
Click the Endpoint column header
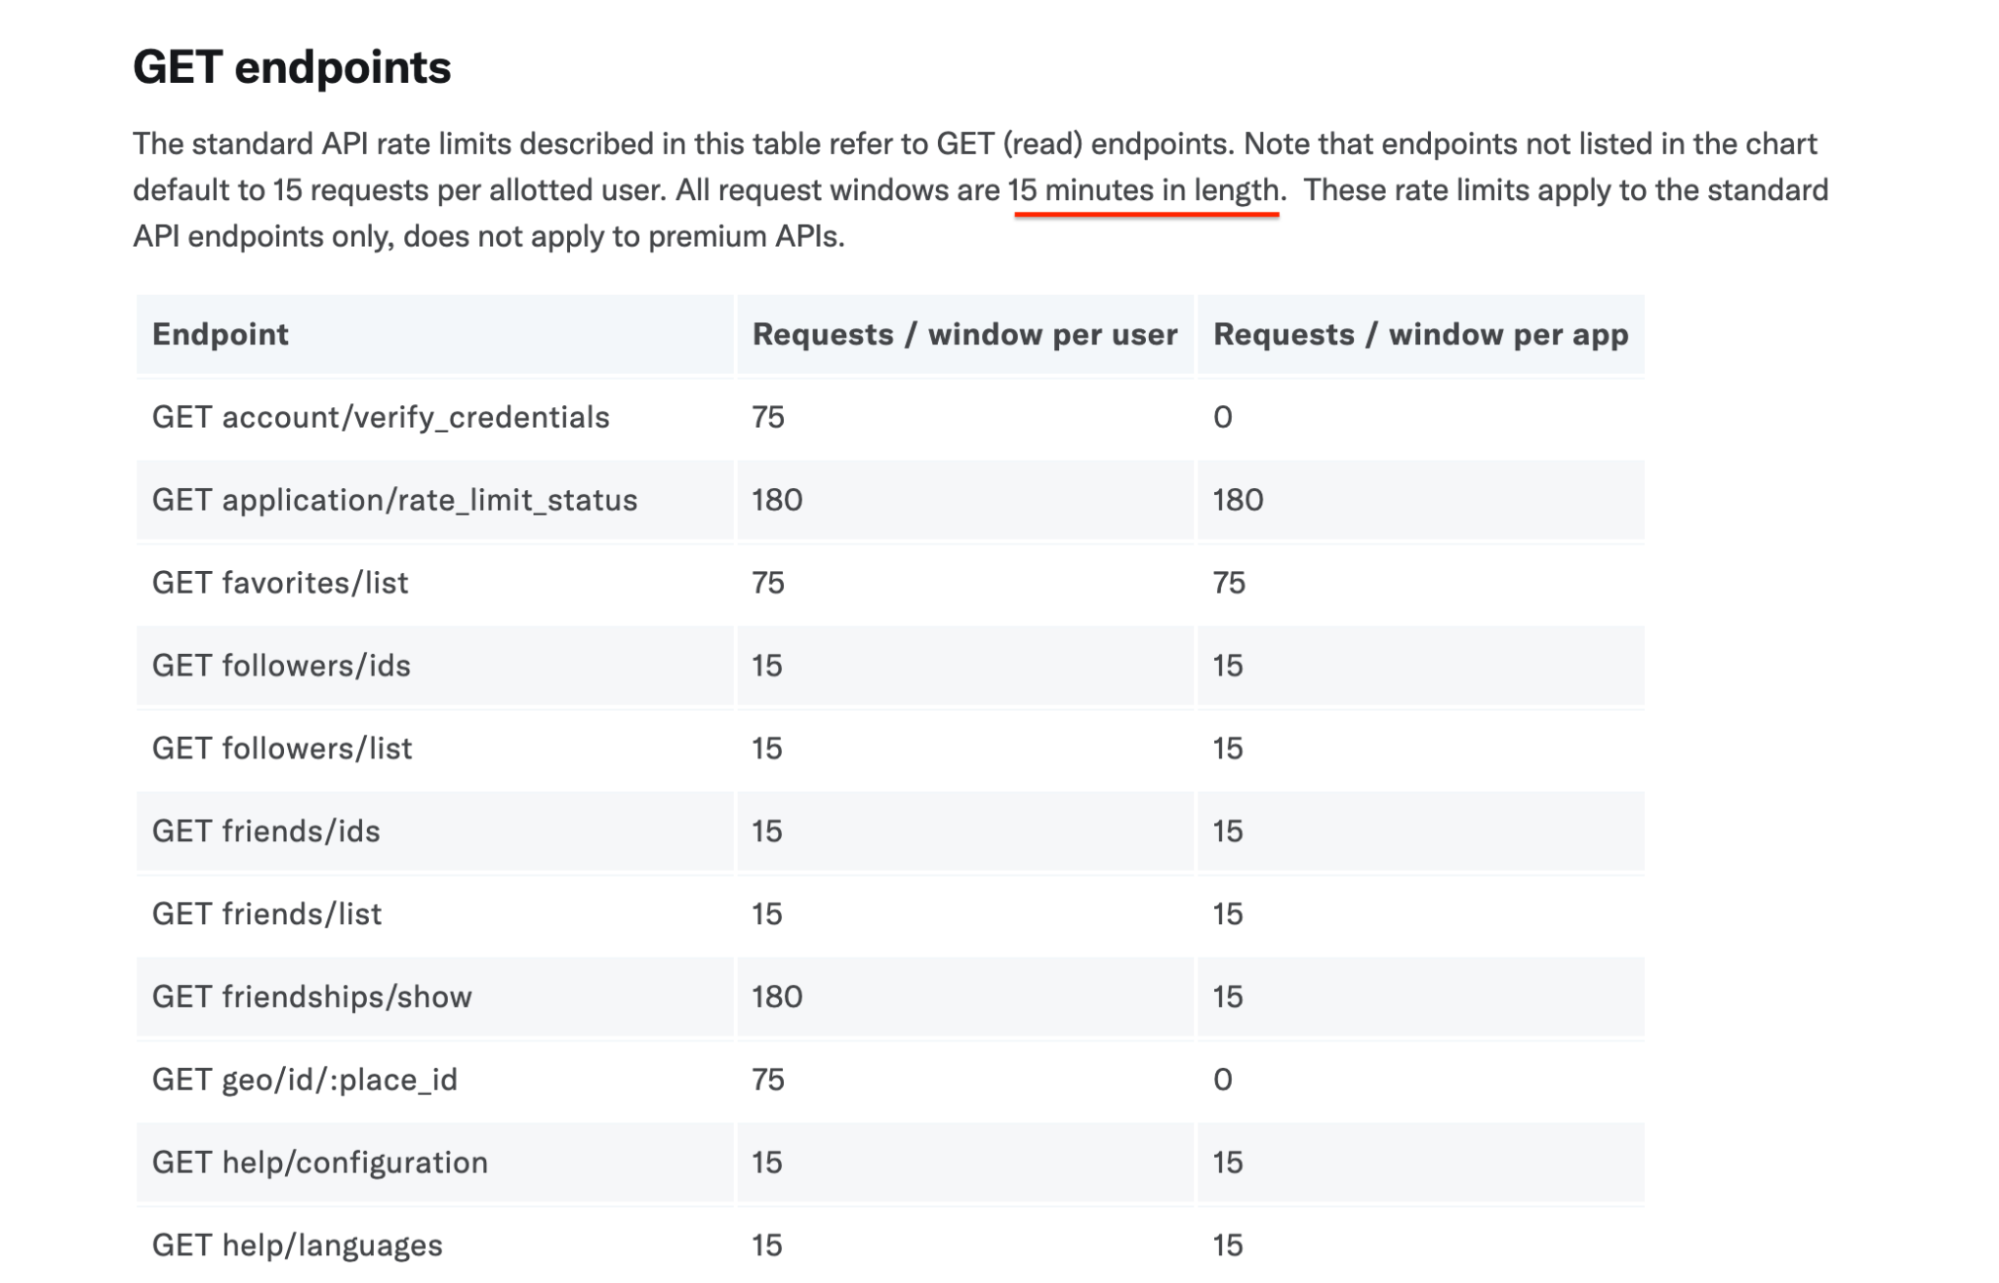[220, 334]
